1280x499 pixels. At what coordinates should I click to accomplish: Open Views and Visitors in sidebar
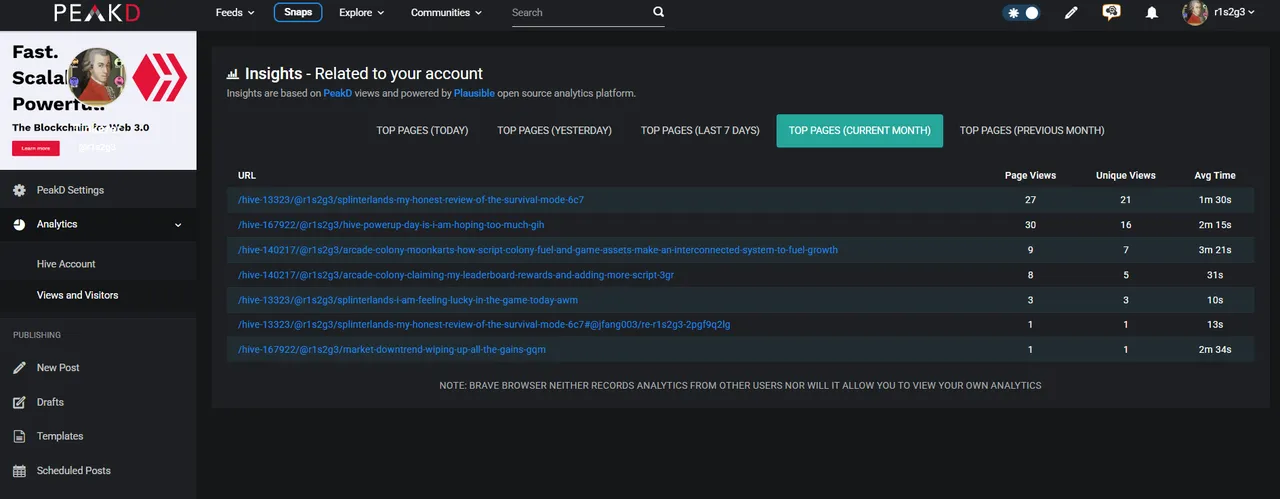pos(77,295)
